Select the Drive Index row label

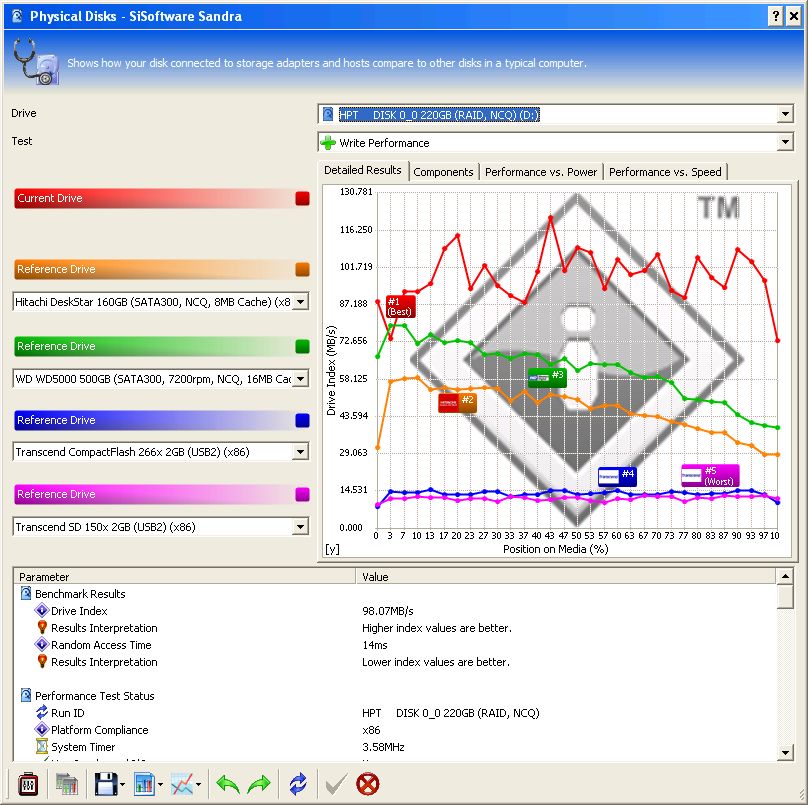(79, 611)
